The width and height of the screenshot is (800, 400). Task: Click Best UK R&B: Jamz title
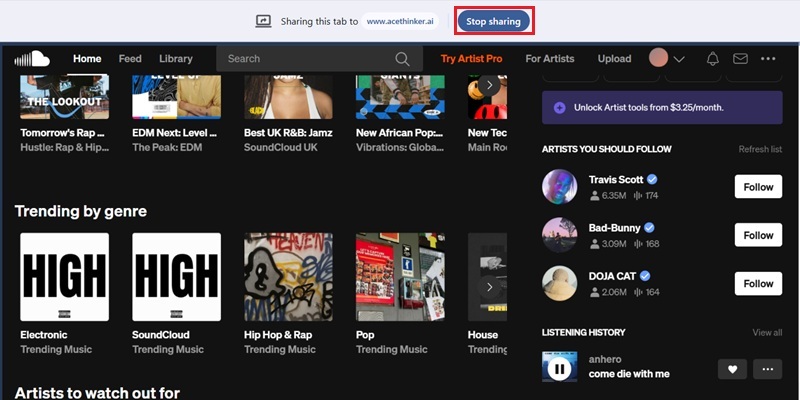pyautogui.click(x=288, y=133)
